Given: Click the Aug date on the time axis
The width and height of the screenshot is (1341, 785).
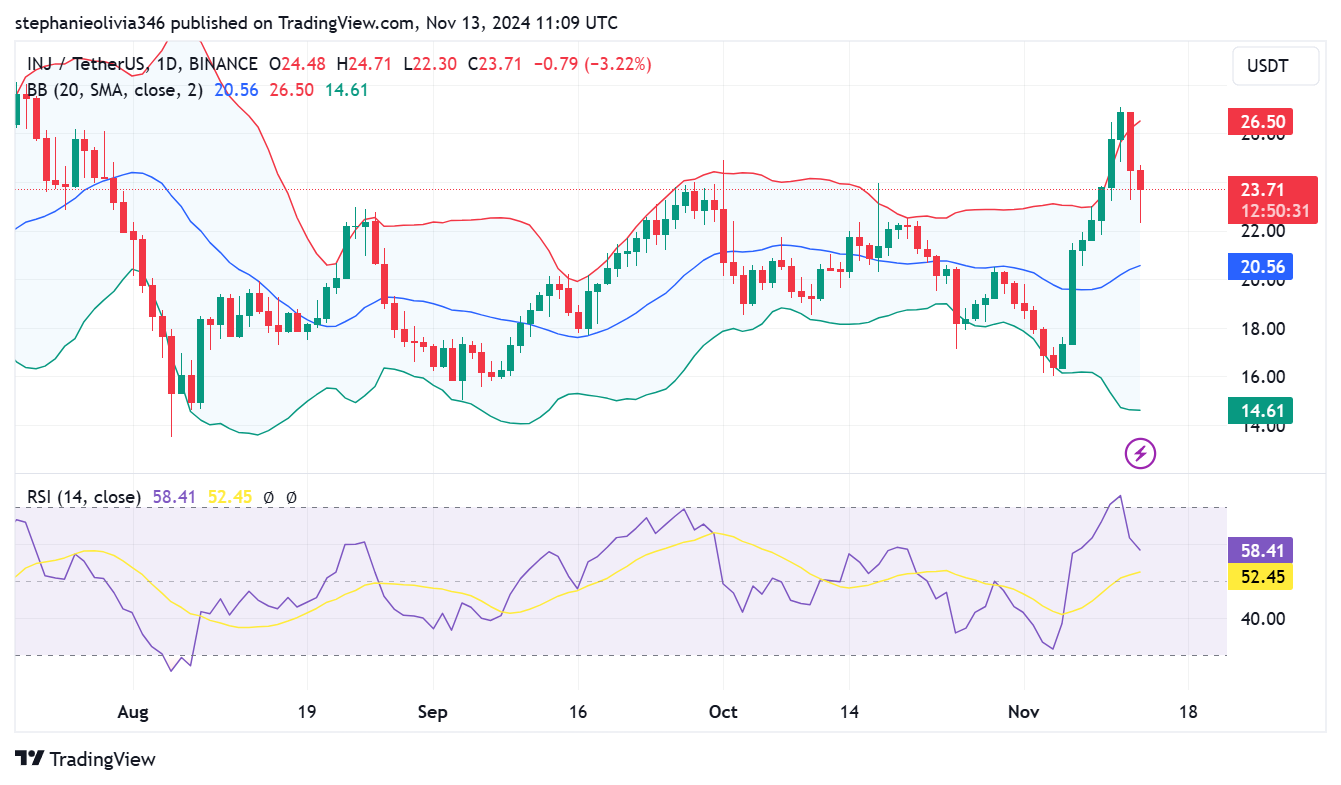Looking at the screenshot, I should click(133, 712).
